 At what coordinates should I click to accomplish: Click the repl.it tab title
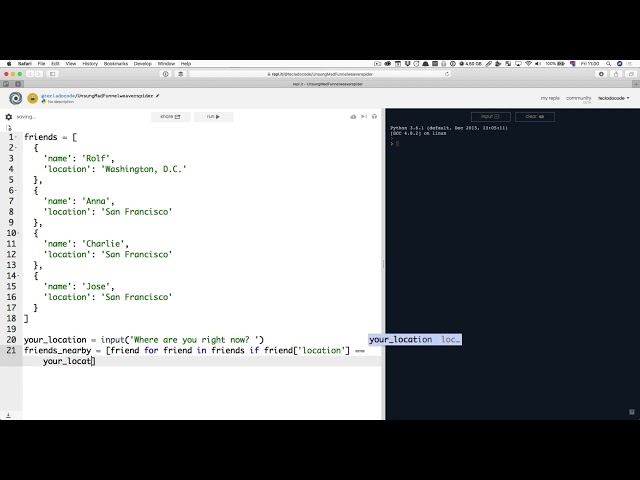[x=328, y=84]
